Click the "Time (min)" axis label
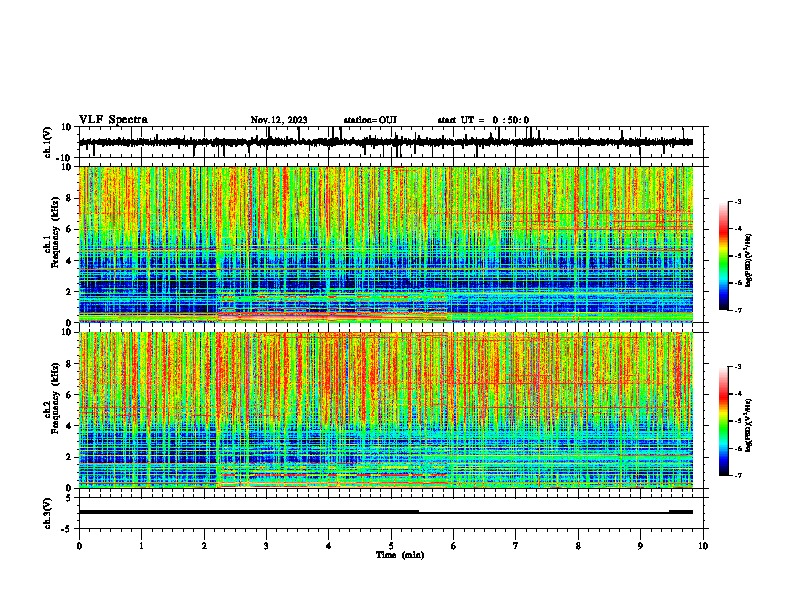Image resolution: width=792 pixels, height=612 pixels. [x=400, y=555]
